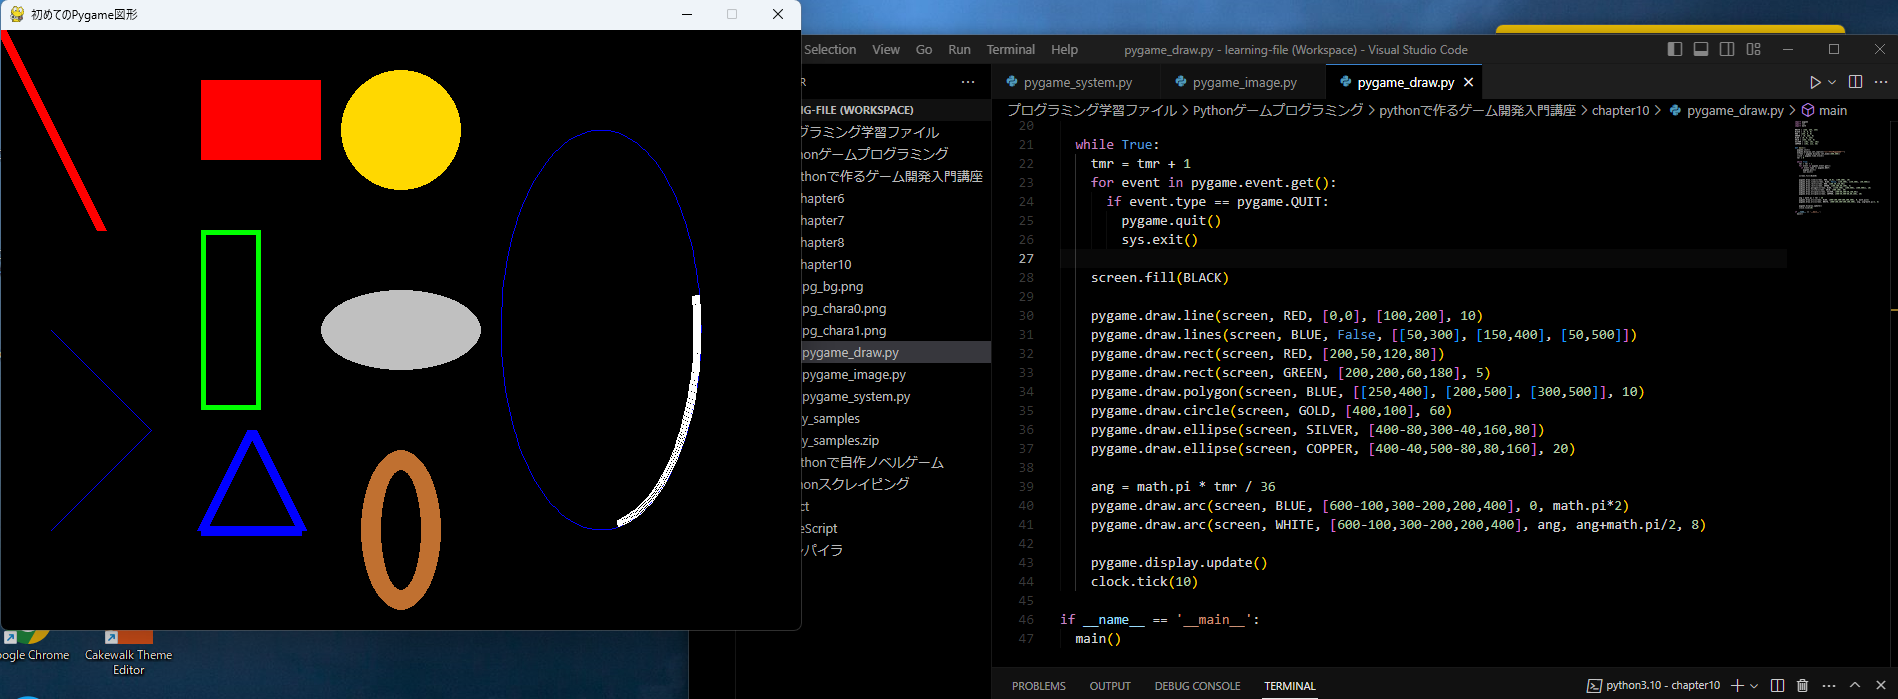This screenshot has height=699, width=1898.
Task: Toggle the primary side bar visibility
Action: pos(1675,49)
